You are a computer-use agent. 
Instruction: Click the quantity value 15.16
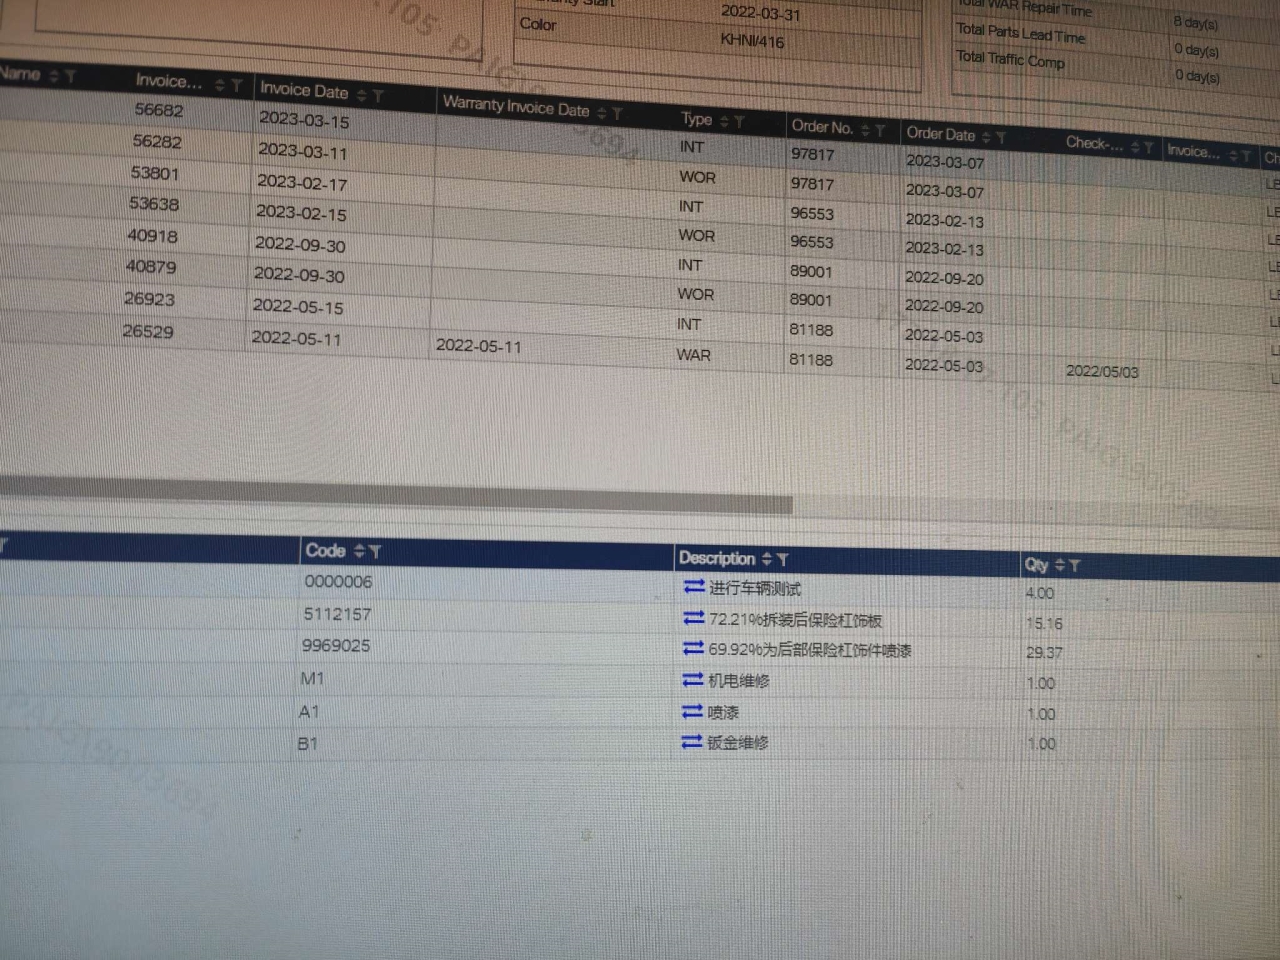tap(1044, 623)
